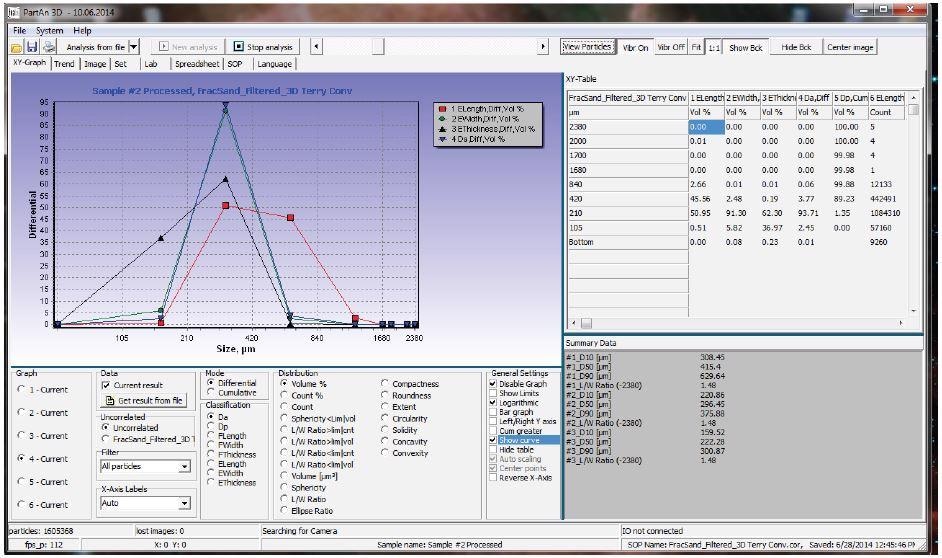This screenshot has width=942, height=558.
Task: Click the 1084310 count cell in table
Action: point(884,213)
